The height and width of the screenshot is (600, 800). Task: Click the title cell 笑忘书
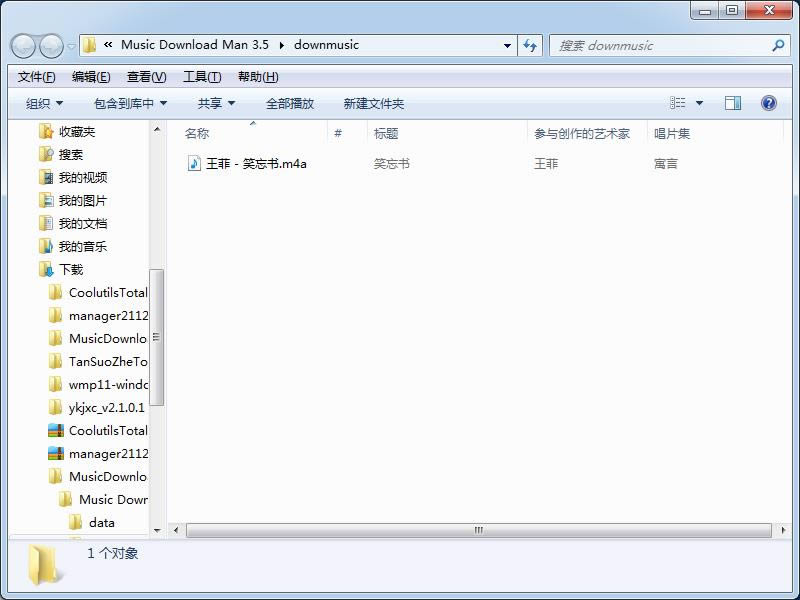(391, 164)
